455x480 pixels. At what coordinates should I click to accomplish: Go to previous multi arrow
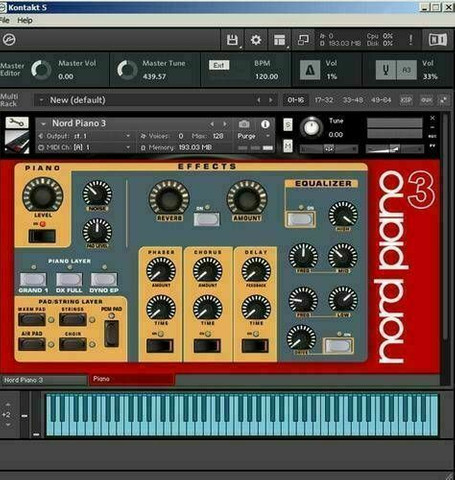pyautogui.click(x=258, y=100)
